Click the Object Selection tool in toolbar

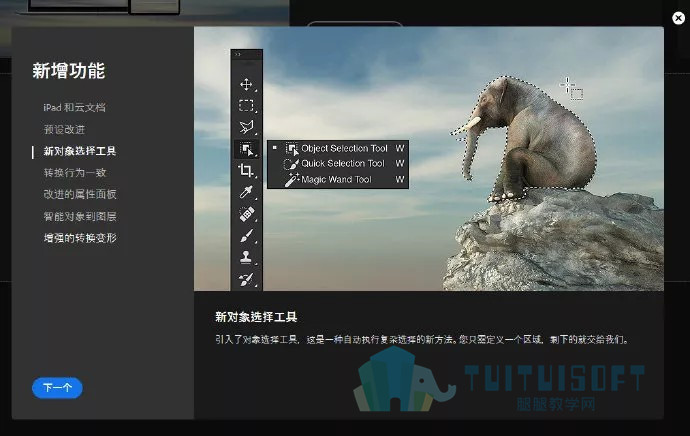pos(246,149)
